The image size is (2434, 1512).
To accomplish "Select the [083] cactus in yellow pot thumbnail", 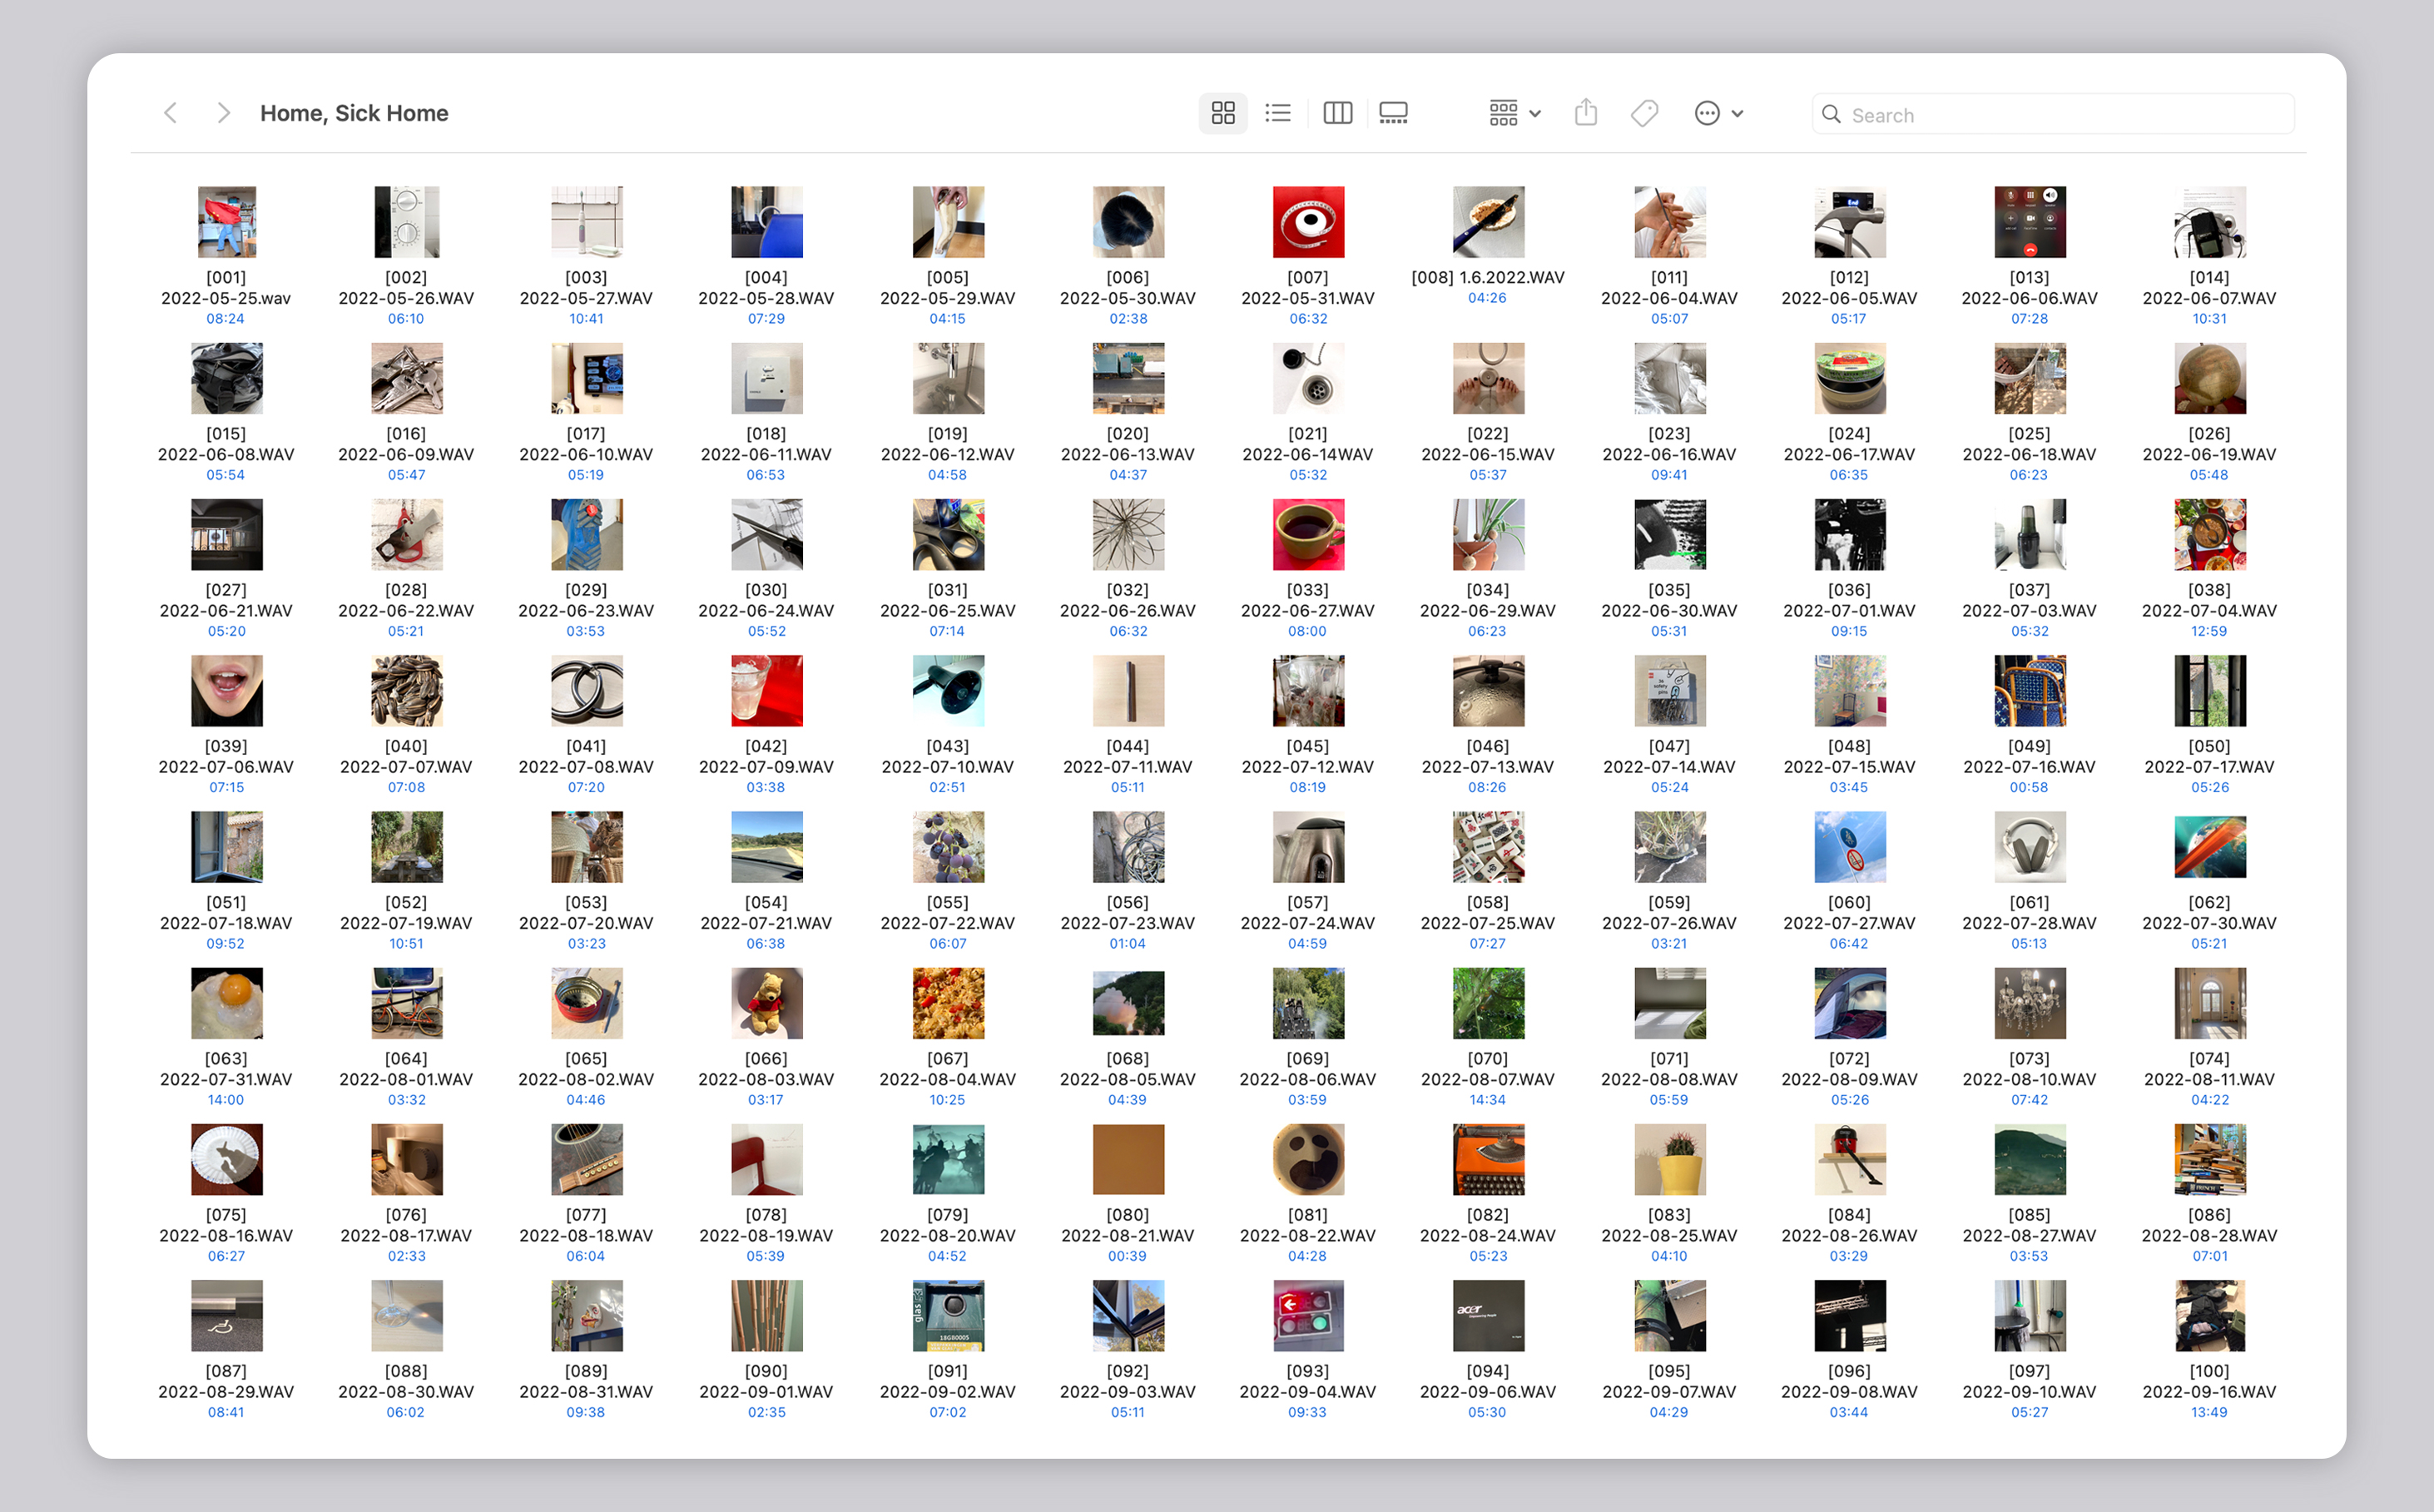I will tap(1669, 1159).
